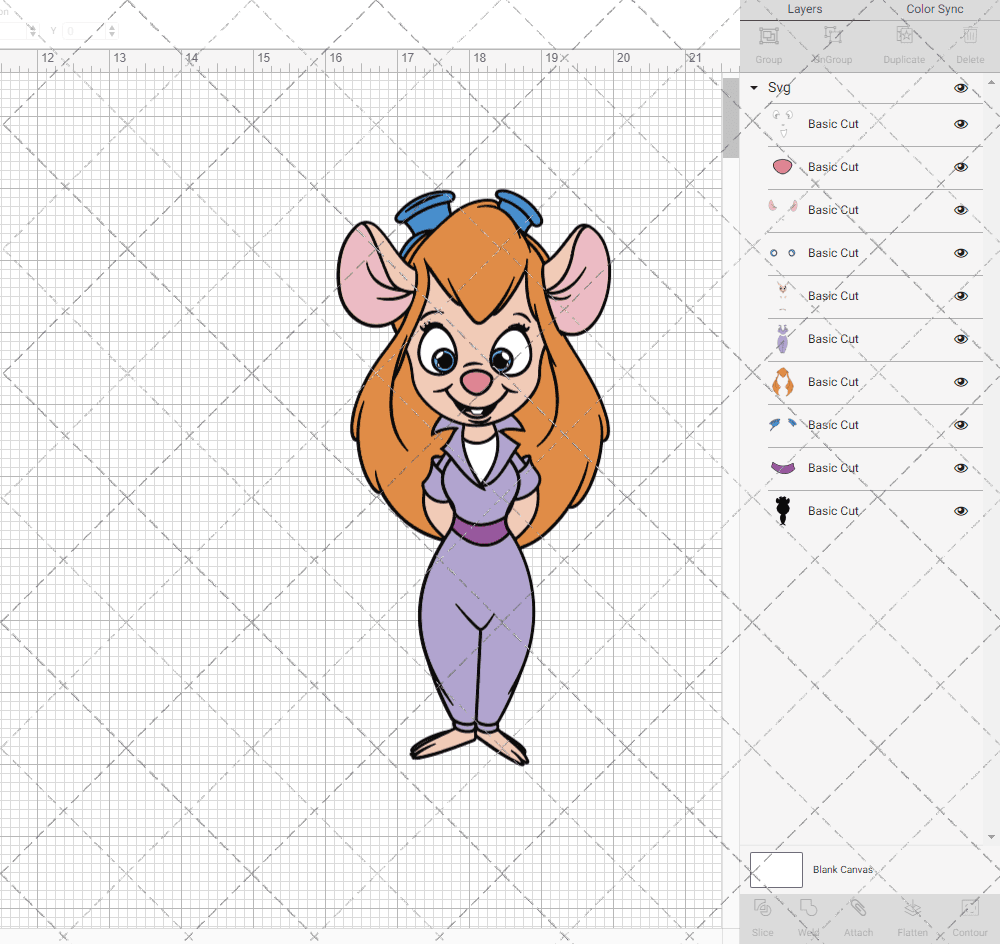Click Basic Cut text beside belt layer

click(x=833, y=468)
